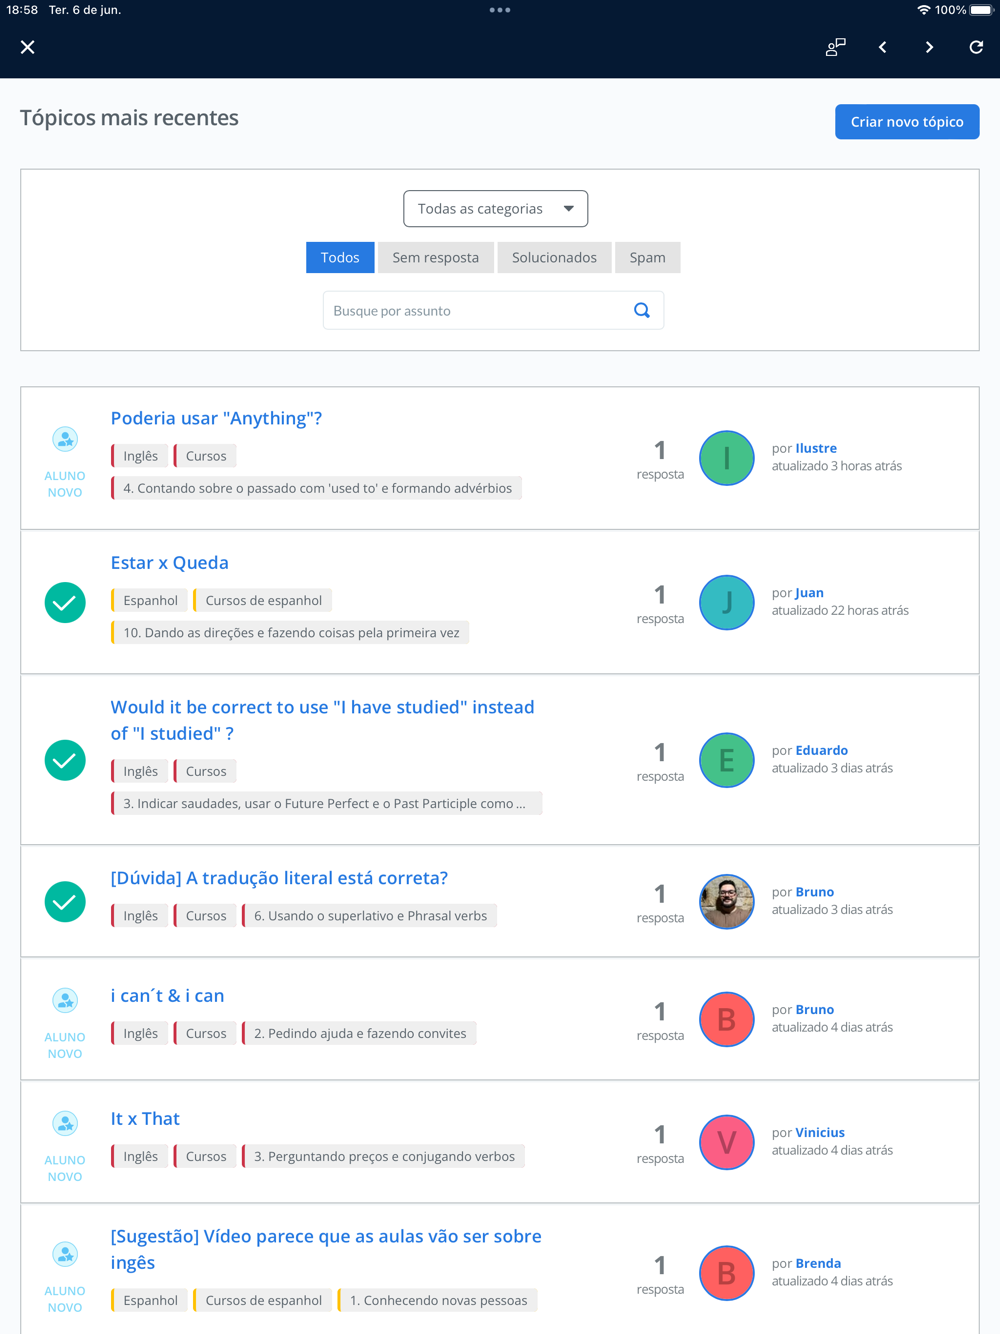The width and height of the screenshot is (1000, 1334).
Task: Click the Aluno Novo badge icon for 'Poderia usar Anything'
Action: [x=65, y=439]
